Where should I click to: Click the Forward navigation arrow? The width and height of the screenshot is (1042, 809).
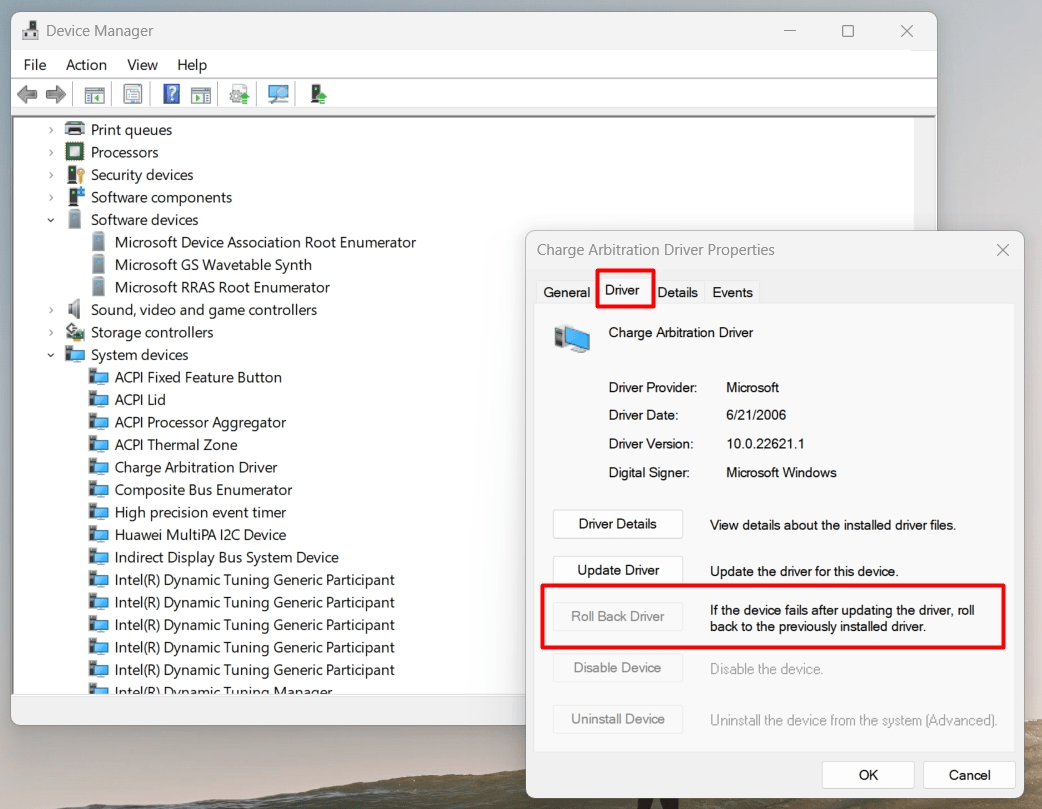click(x=56, y=94)
